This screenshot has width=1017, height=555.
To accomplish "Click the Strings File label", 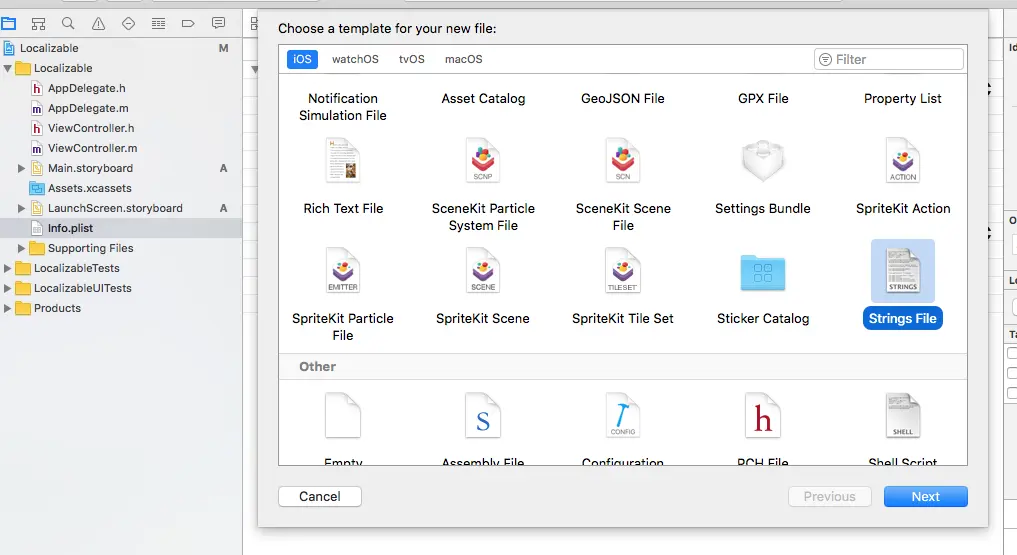I will (903, 318).
